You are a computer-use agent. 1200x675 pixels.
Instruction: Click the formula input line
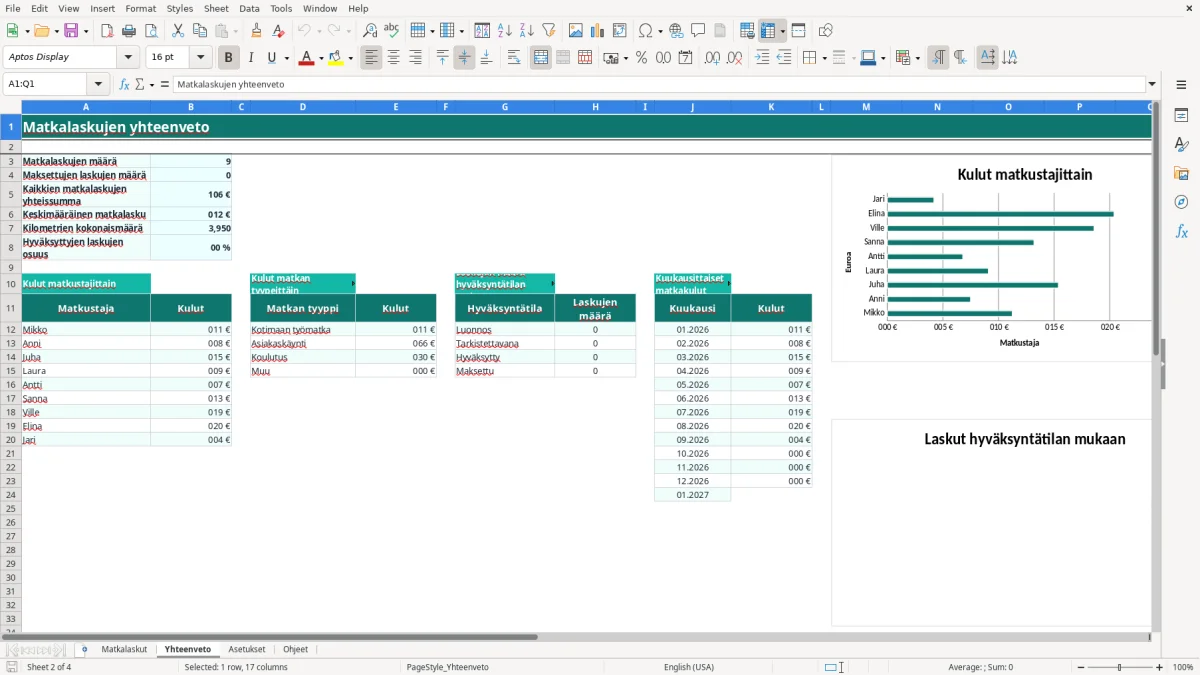click(658, 84)
